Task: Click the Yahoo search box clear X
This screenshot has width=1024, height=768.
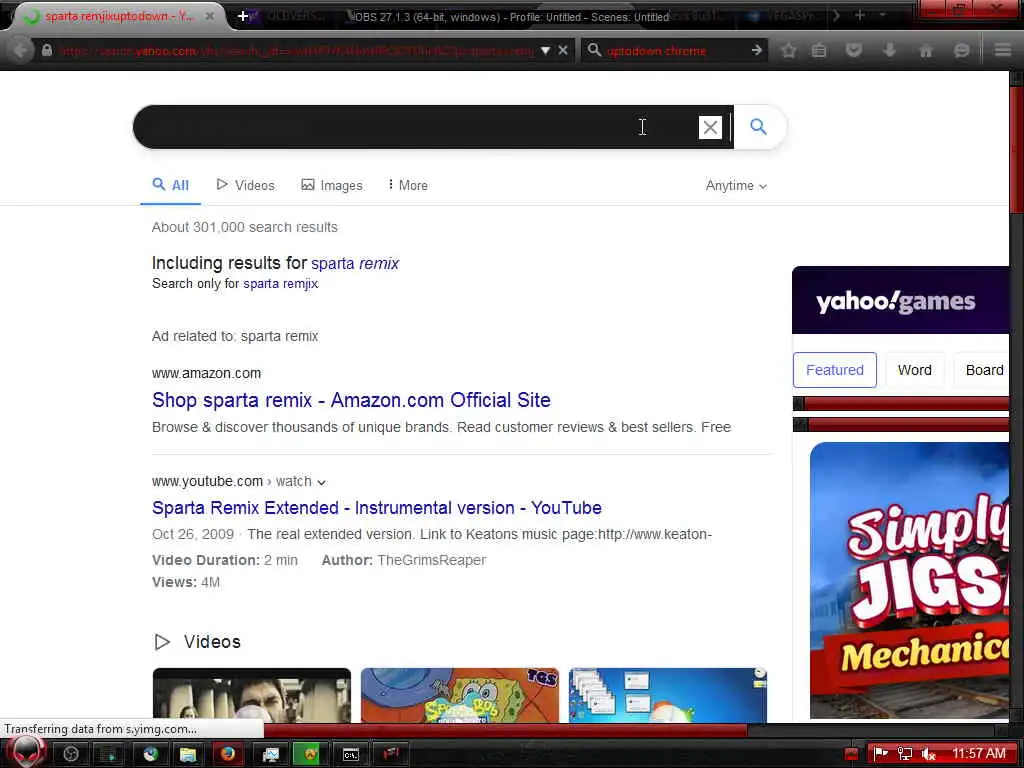Action: (710, 127)
